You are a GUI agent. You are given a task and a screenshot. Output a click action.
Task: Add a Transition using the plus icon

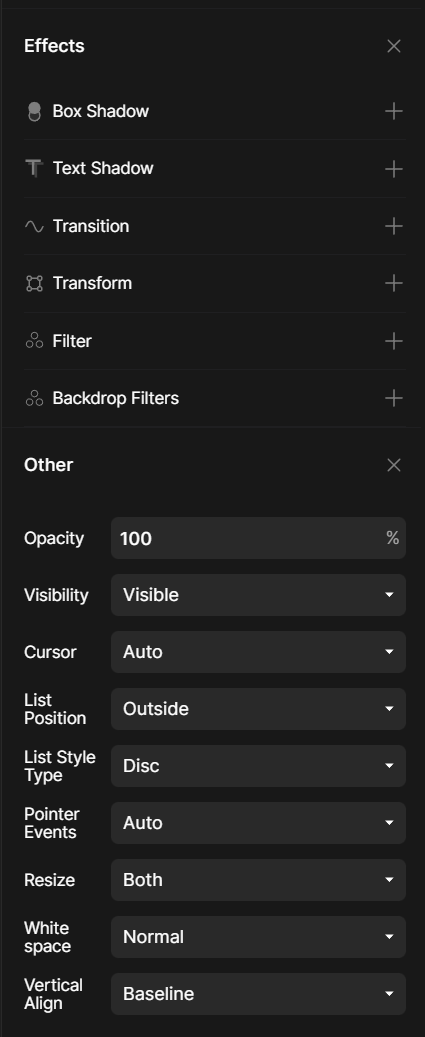(x=394, y=226)
